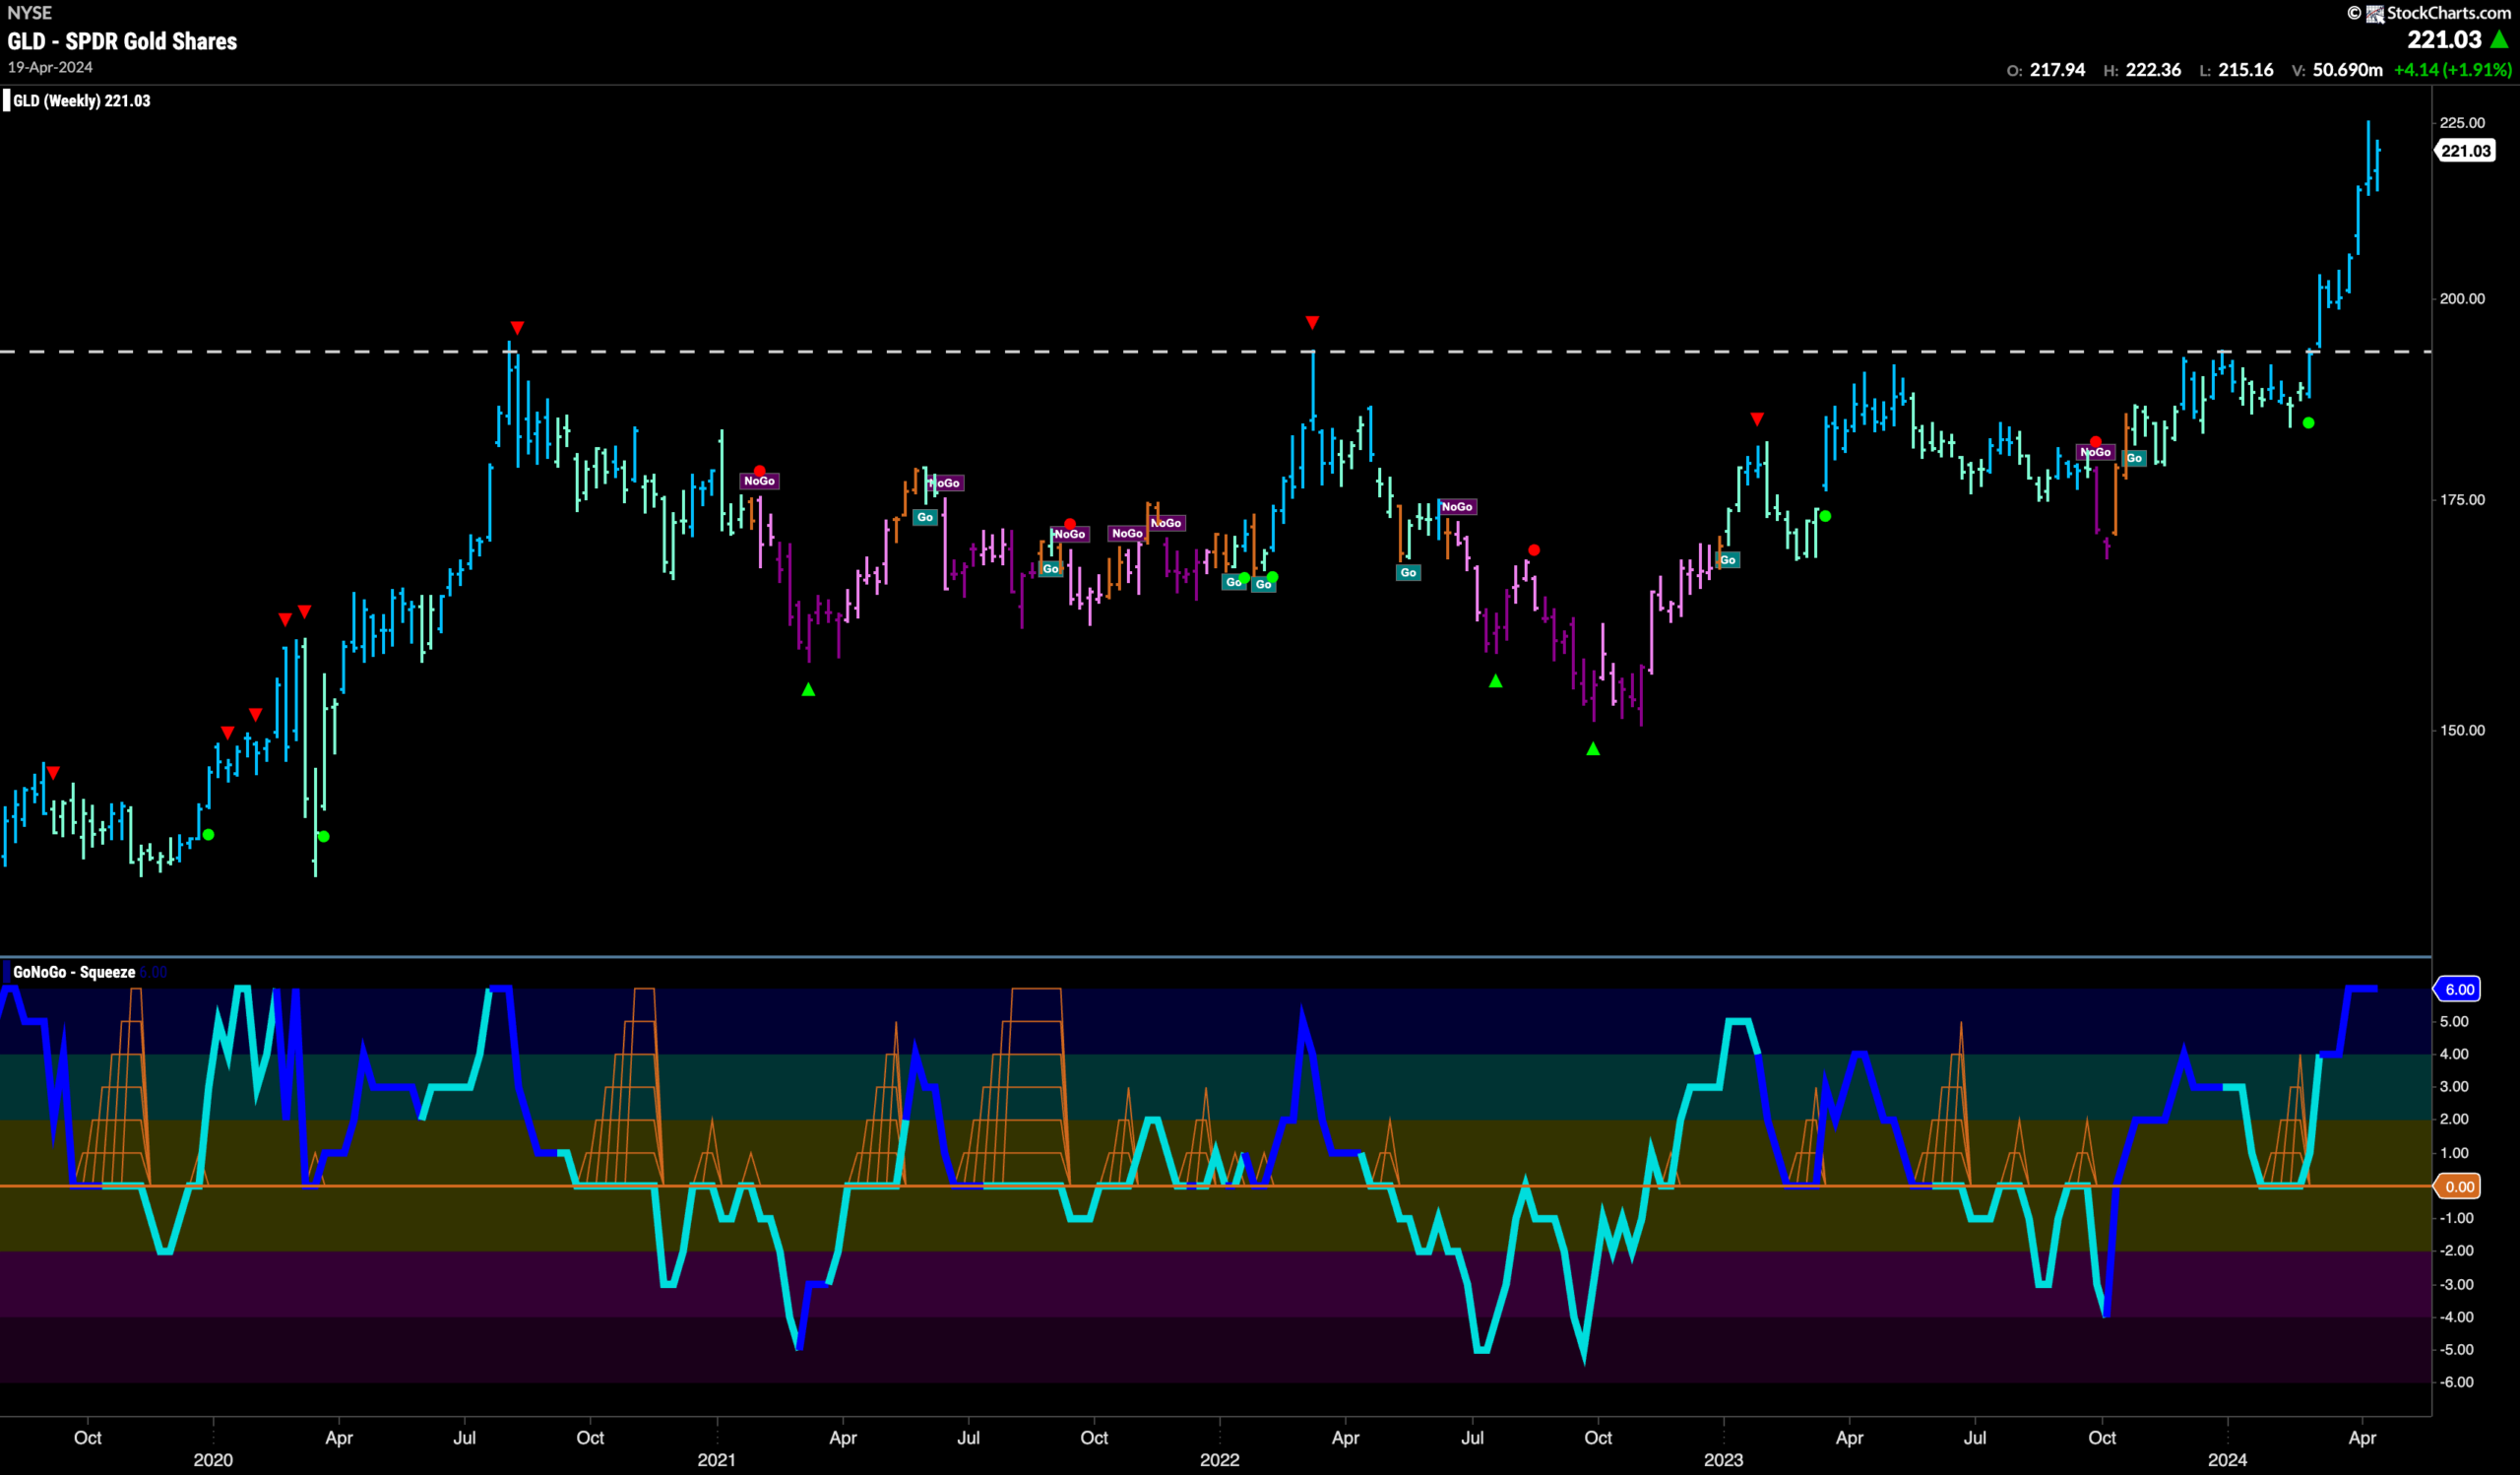
Task: Click the red triangle above the 2020 peak
Action: [517, 328]
